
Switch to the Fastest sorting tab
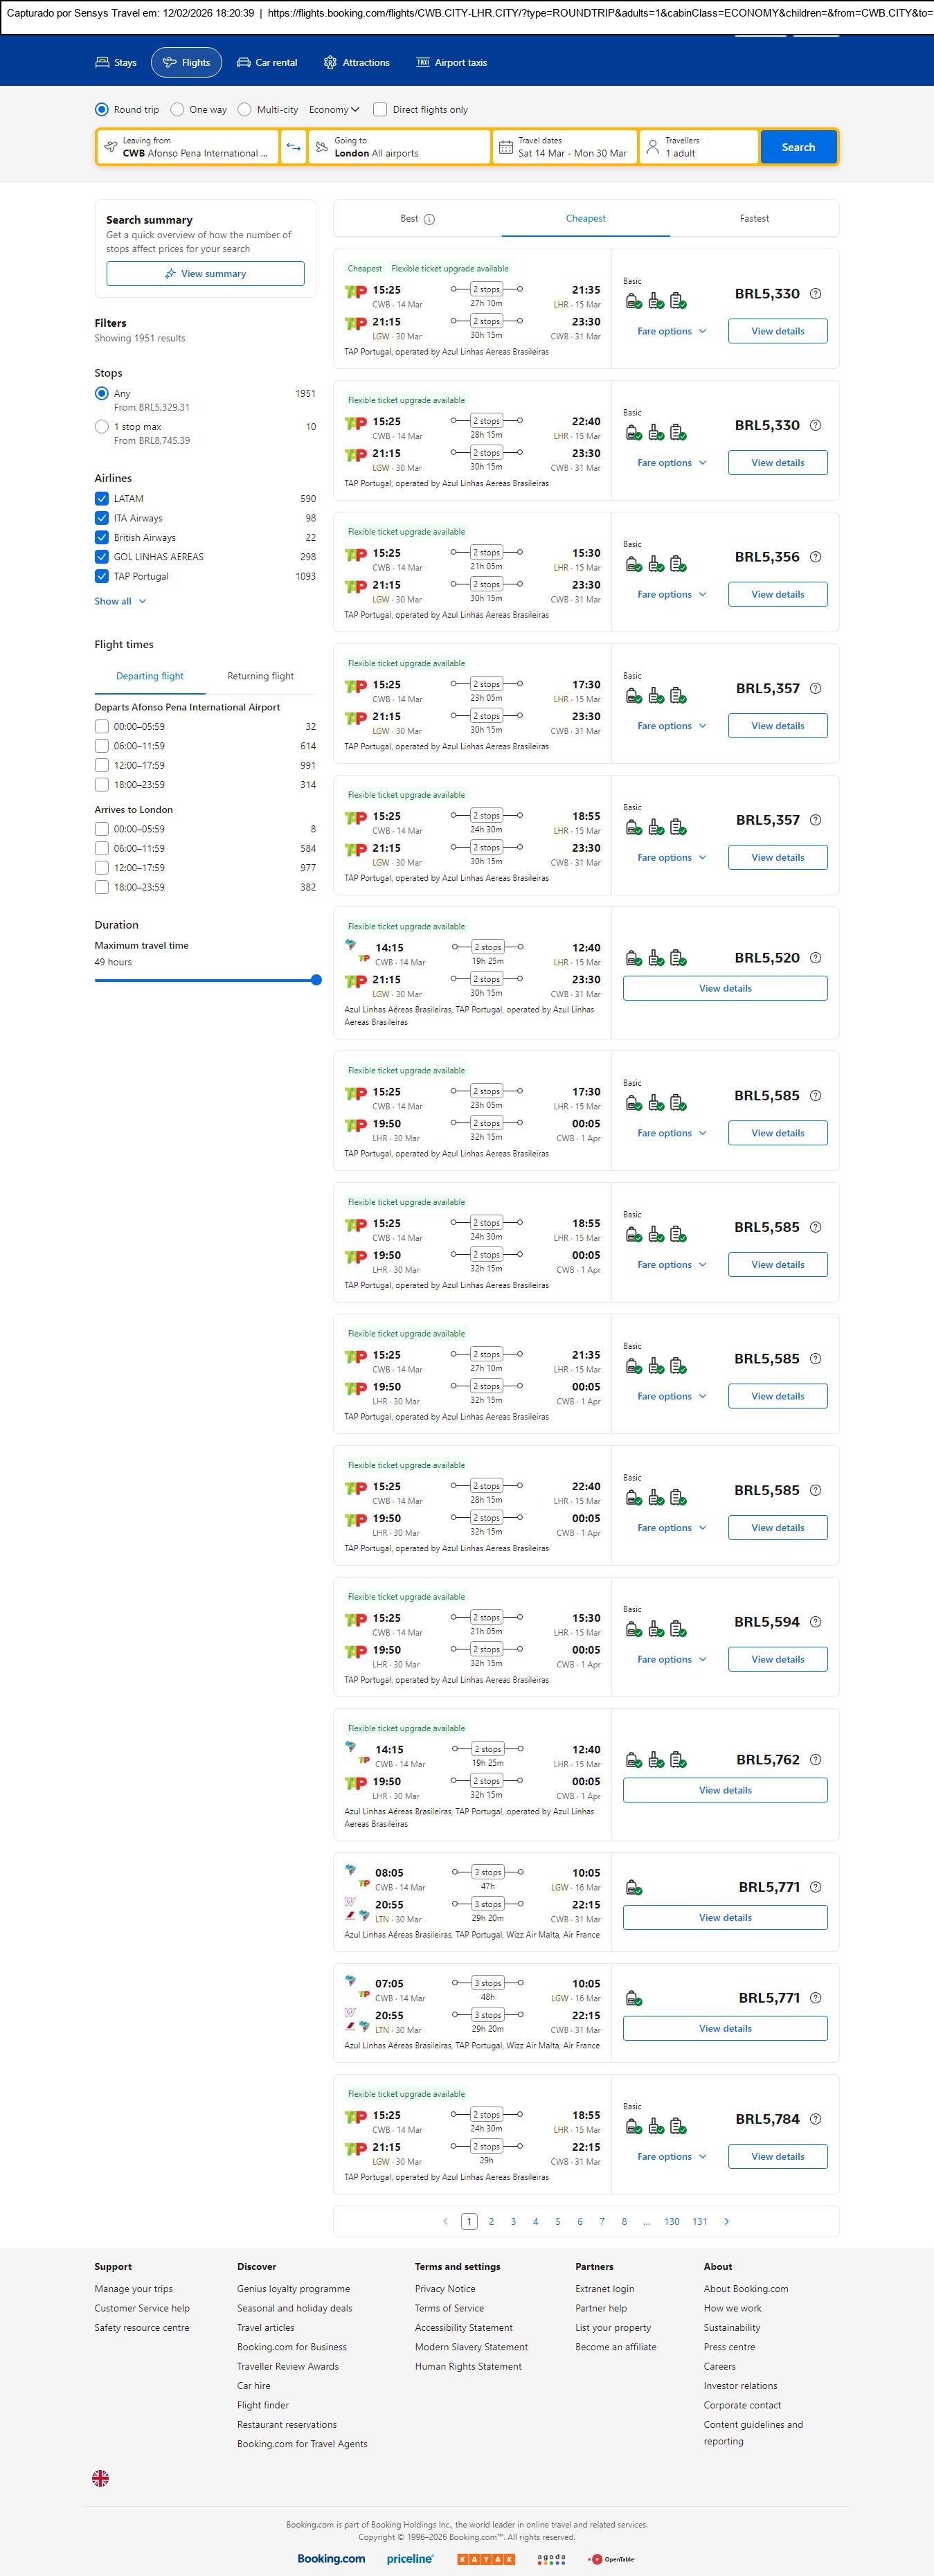(754, 218)
